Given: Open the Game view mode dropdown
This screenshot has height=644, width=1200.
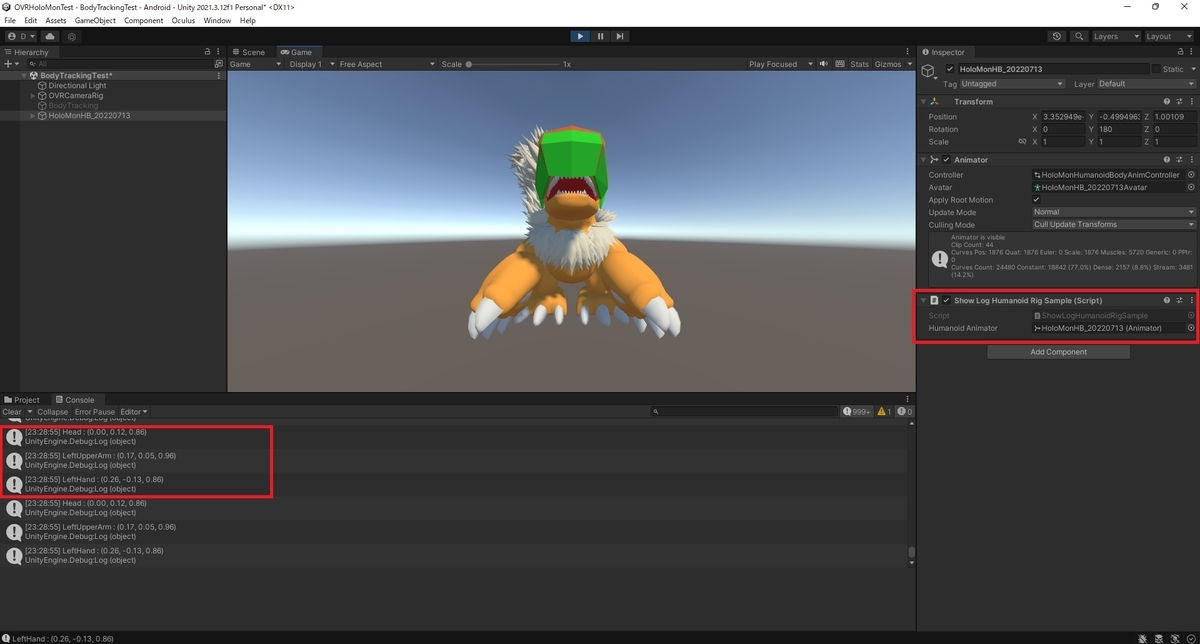Looking at the screenshot, I should point(256,64).
